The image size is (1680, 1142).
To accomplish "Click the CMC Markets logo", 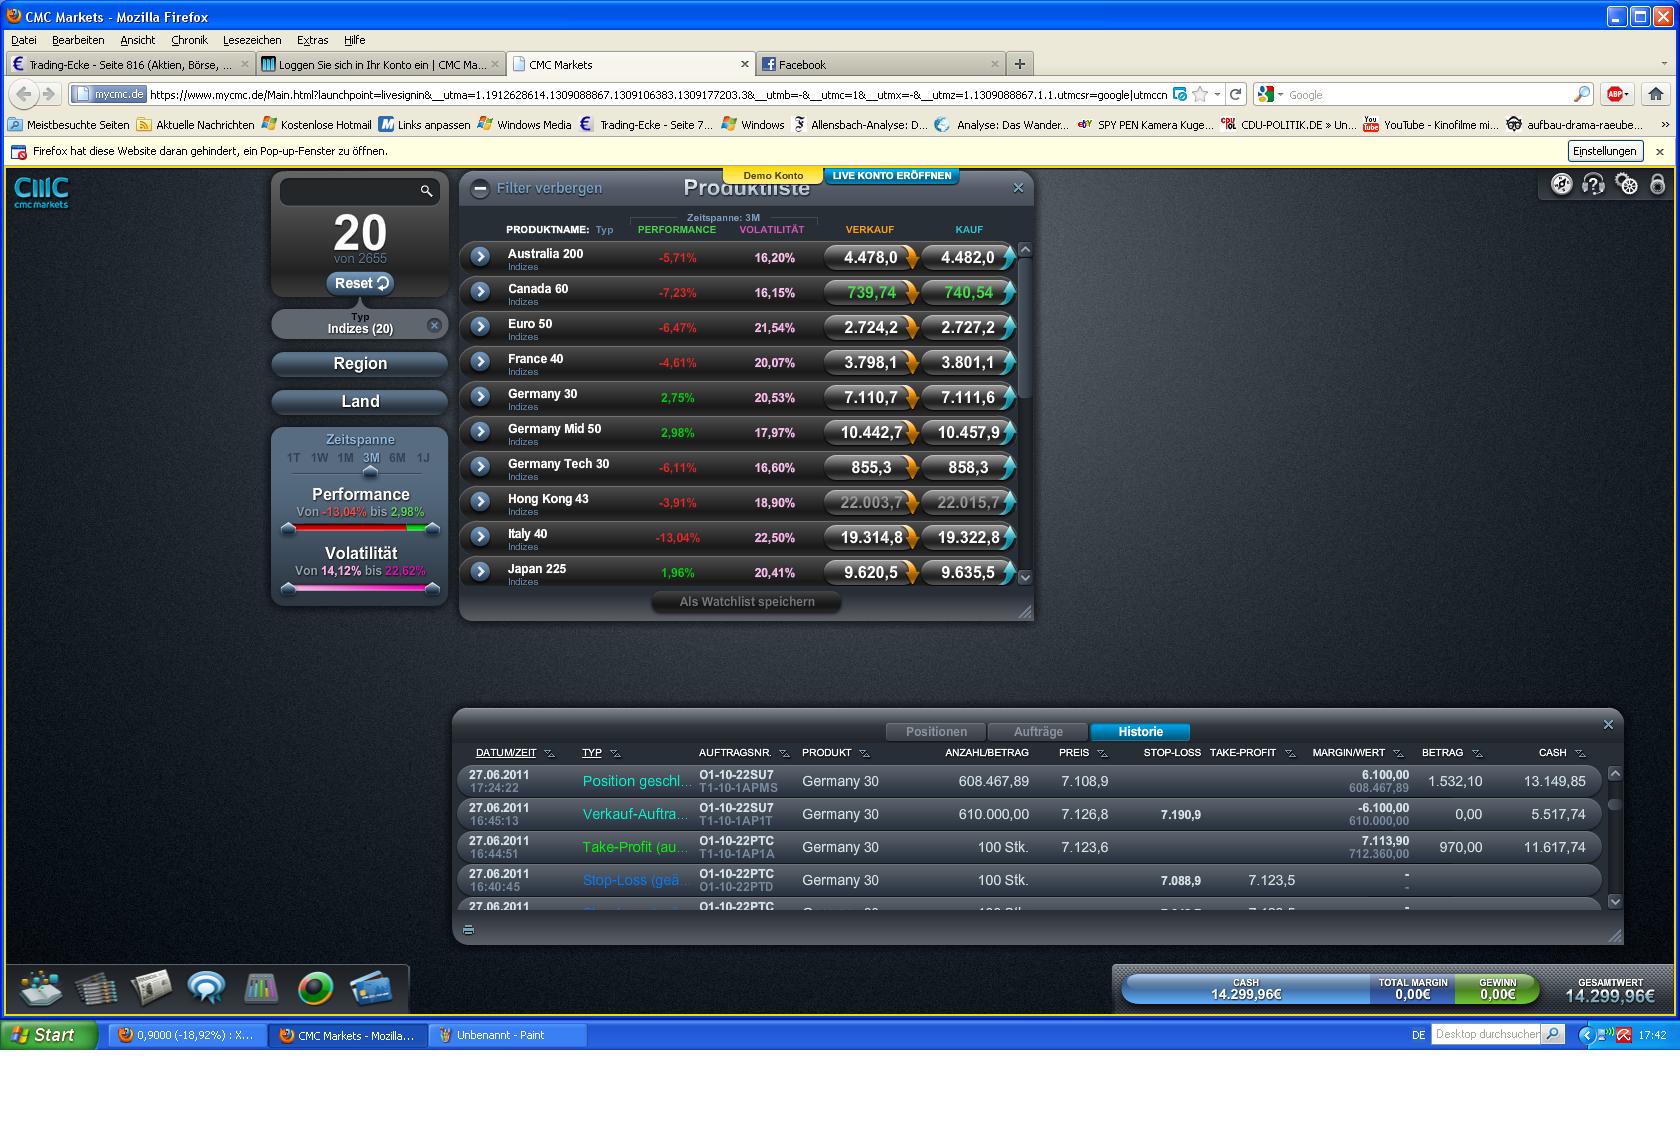I will tap(41, 191).
